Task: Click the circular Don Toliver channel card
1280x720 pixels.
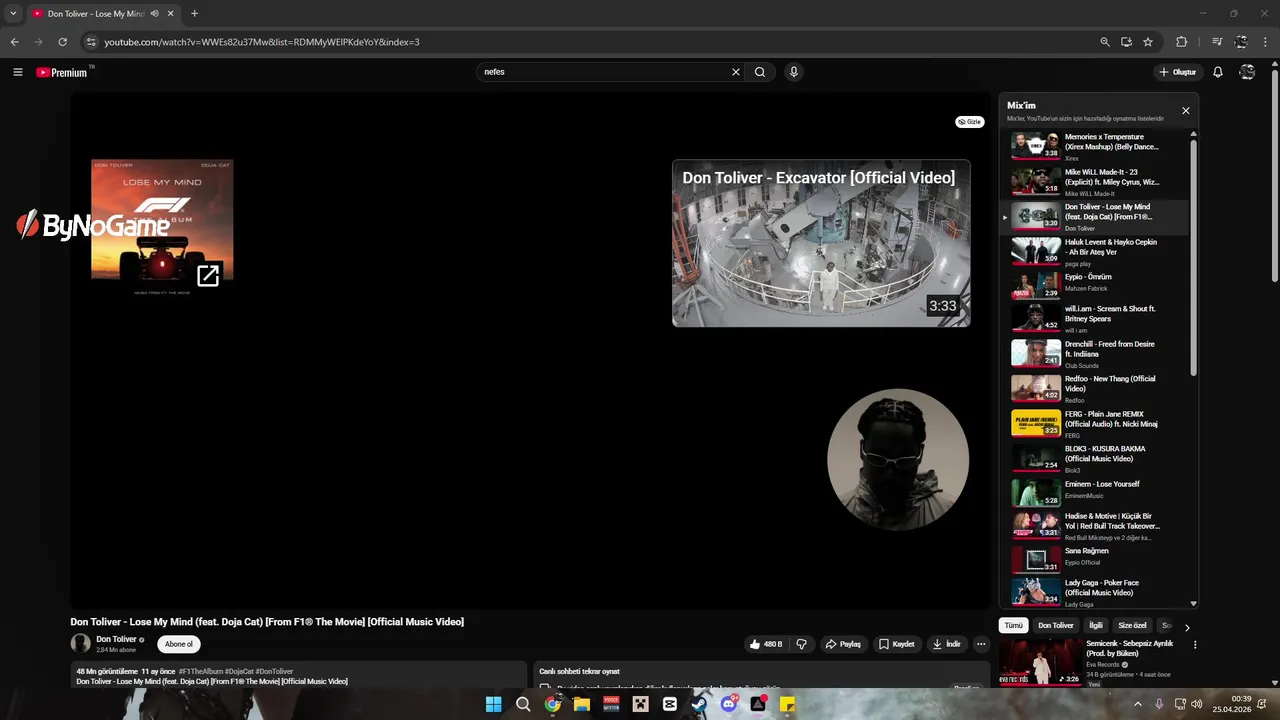Action: coord(898,459)
